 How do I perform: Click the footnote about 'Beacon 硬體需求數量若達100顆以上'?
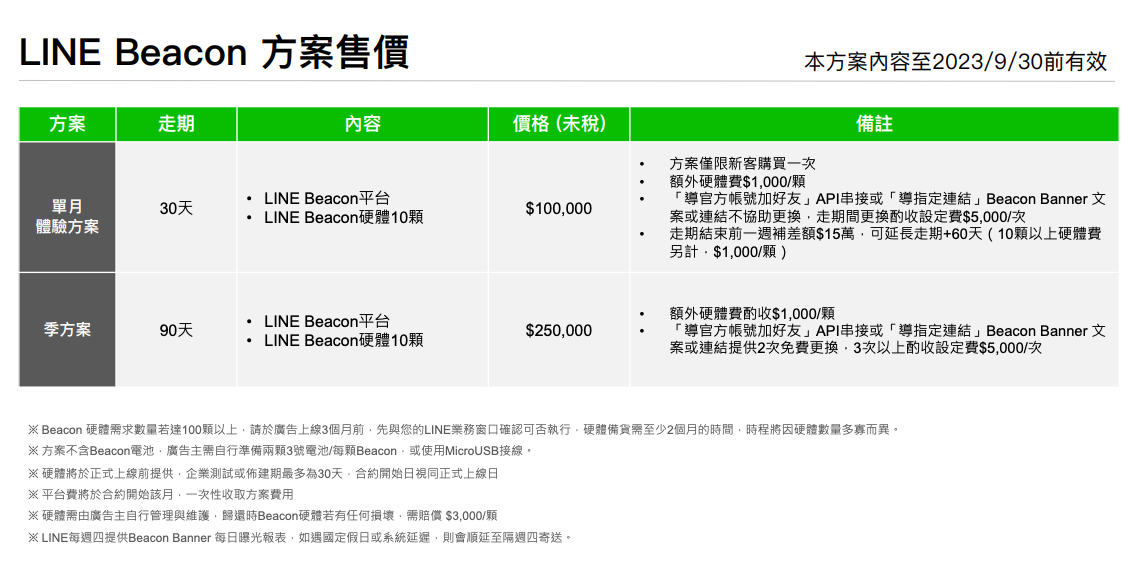coord(464,429)
